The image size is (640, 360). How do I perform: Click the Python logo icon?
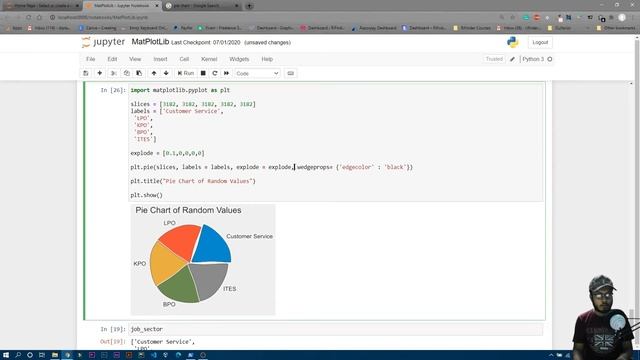click(513, 42)
